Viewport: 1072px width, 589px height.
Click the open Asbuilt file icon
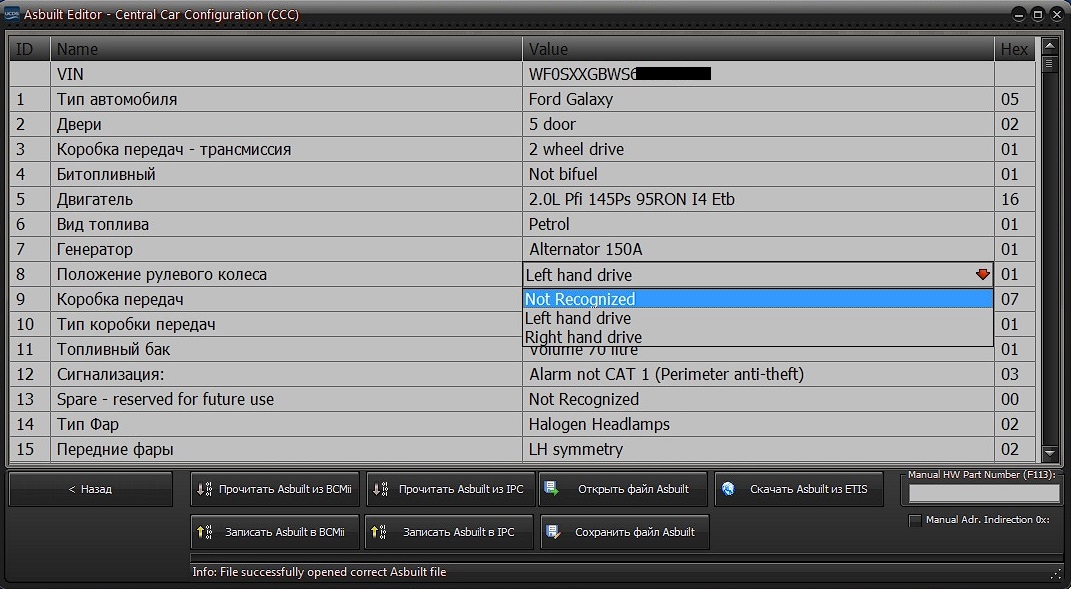(552, 490)
